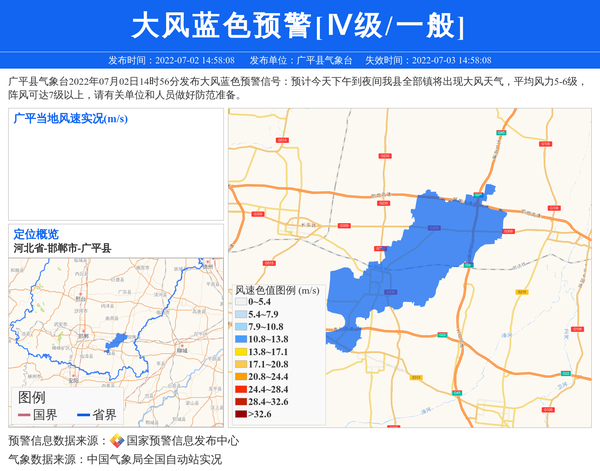Click the 10.8~13.8 legend value label

point(268,339)
